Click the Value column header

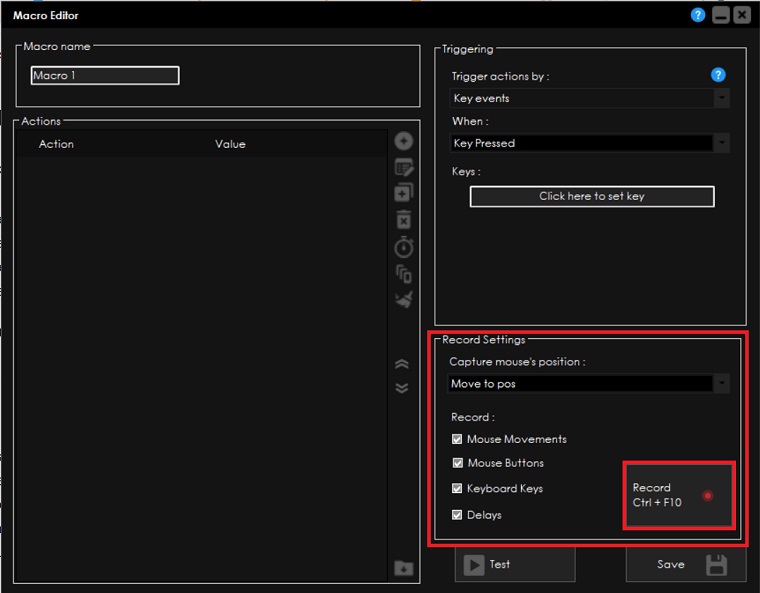tap(230, 144)
